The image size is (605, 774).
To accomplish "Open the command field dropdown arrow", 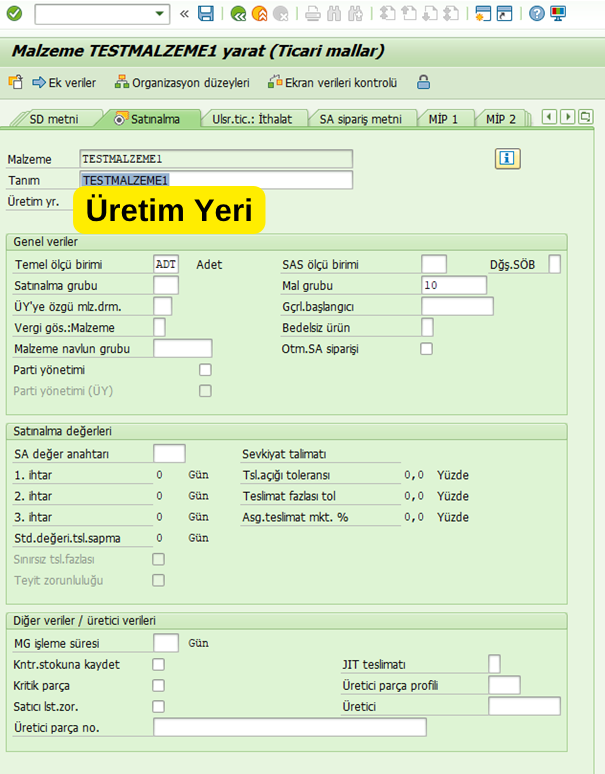I will pos(160,14).
